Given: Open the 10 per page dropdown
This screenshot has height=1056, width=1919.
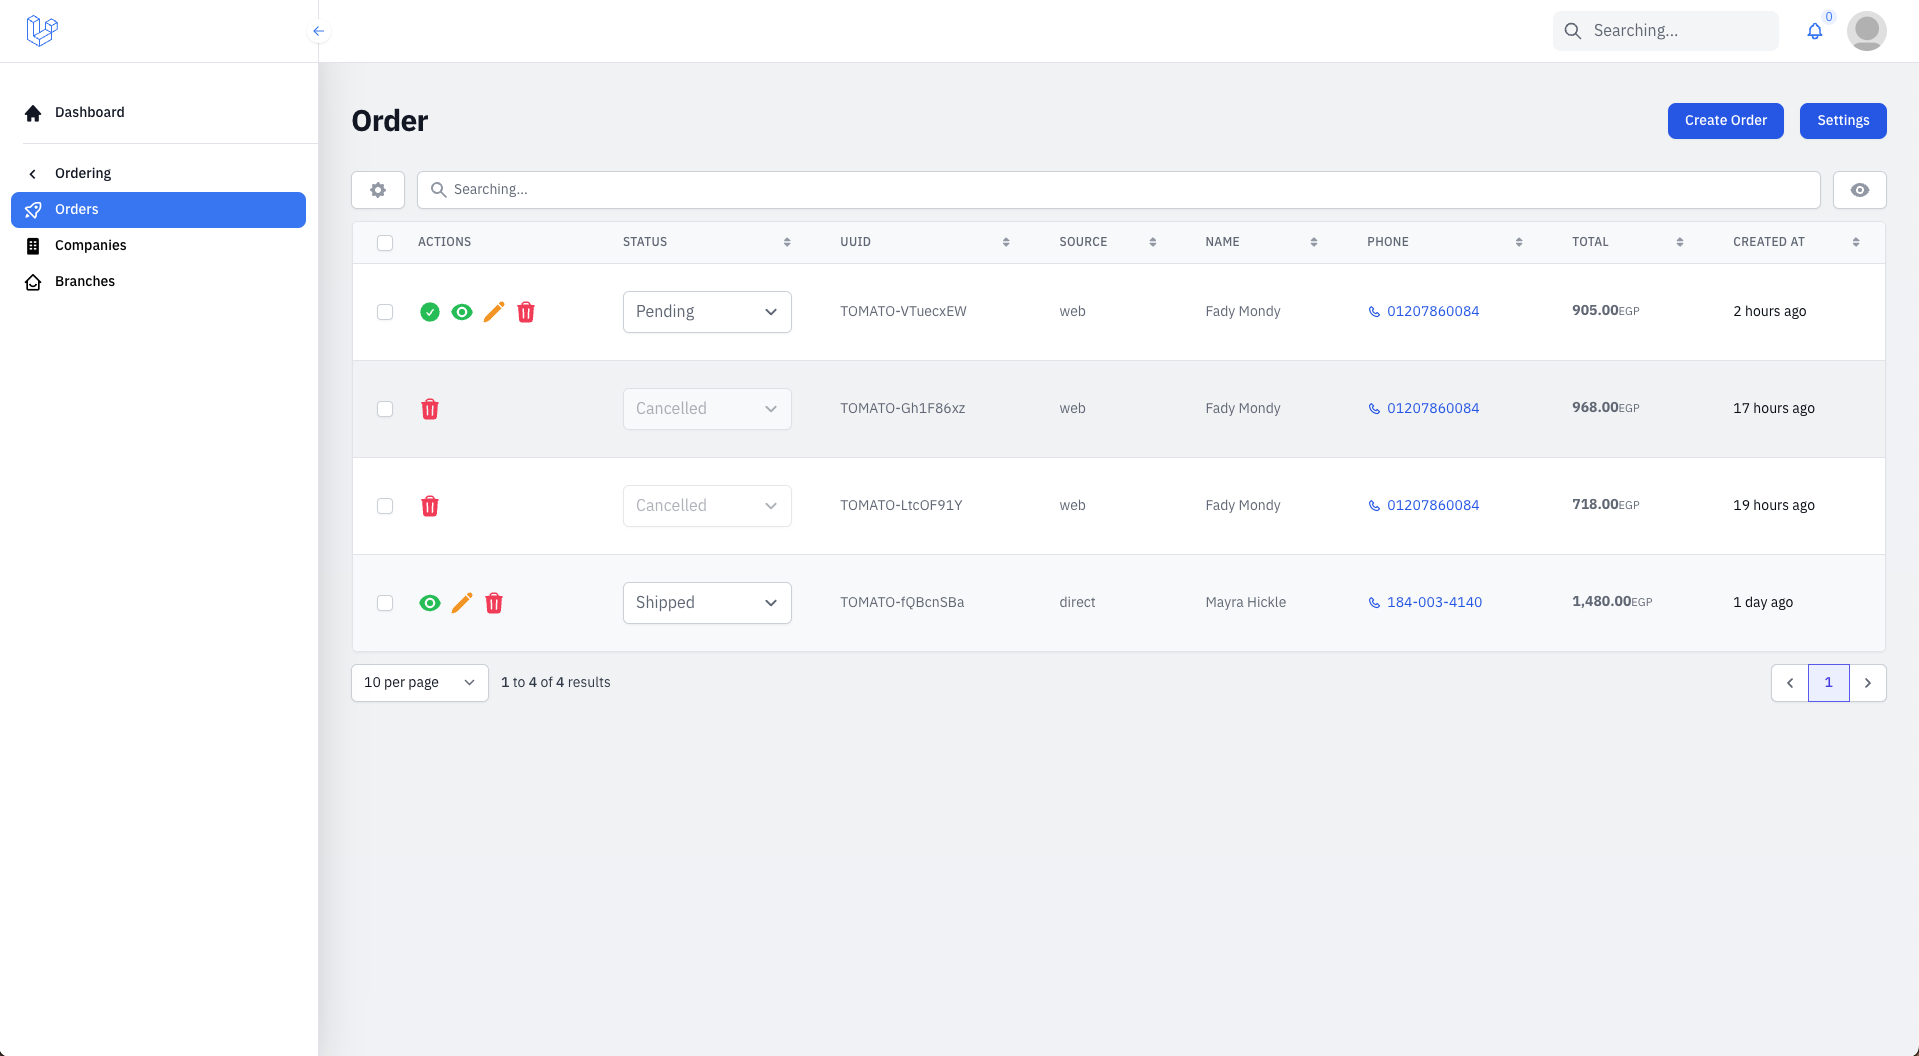Looking at the screenshot, I should 420,683.
